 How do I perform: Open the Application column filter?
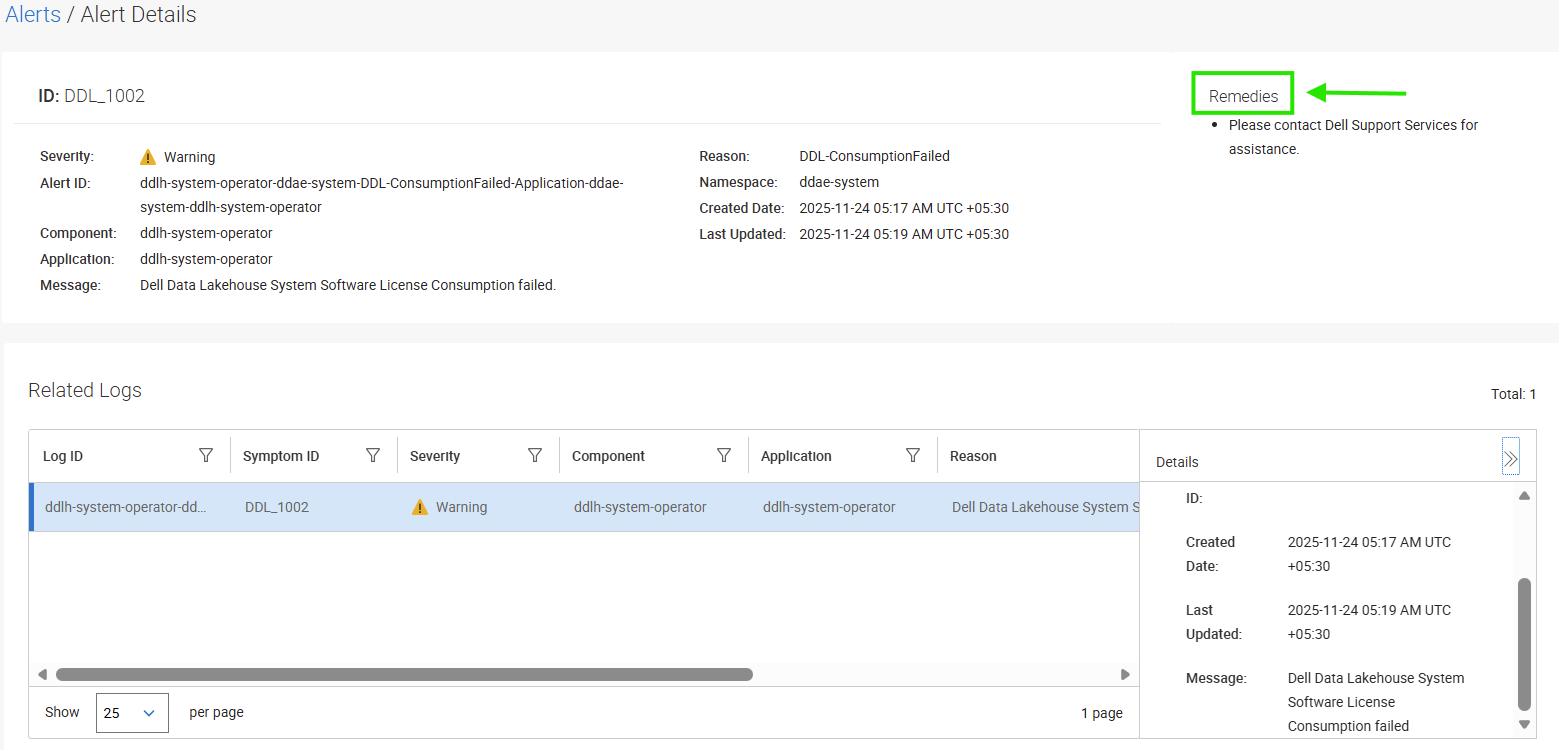(913, 456)
